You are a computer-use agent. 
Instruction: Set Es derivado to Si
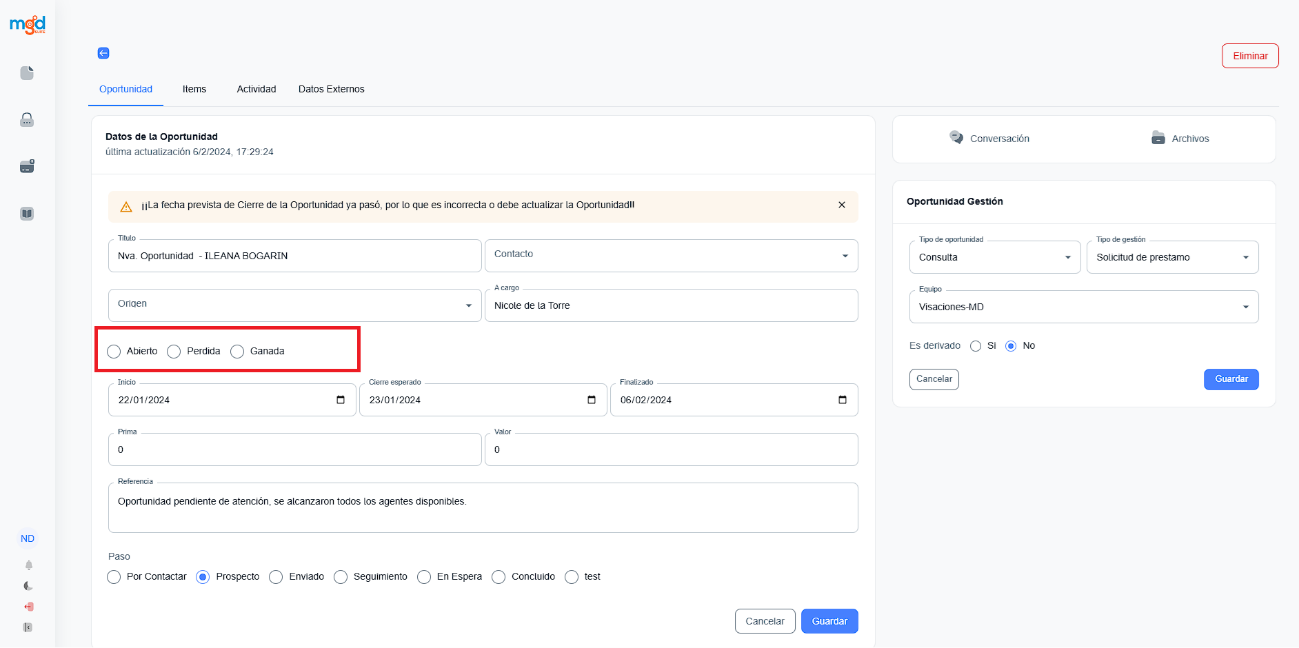click(x=976, y=346)
